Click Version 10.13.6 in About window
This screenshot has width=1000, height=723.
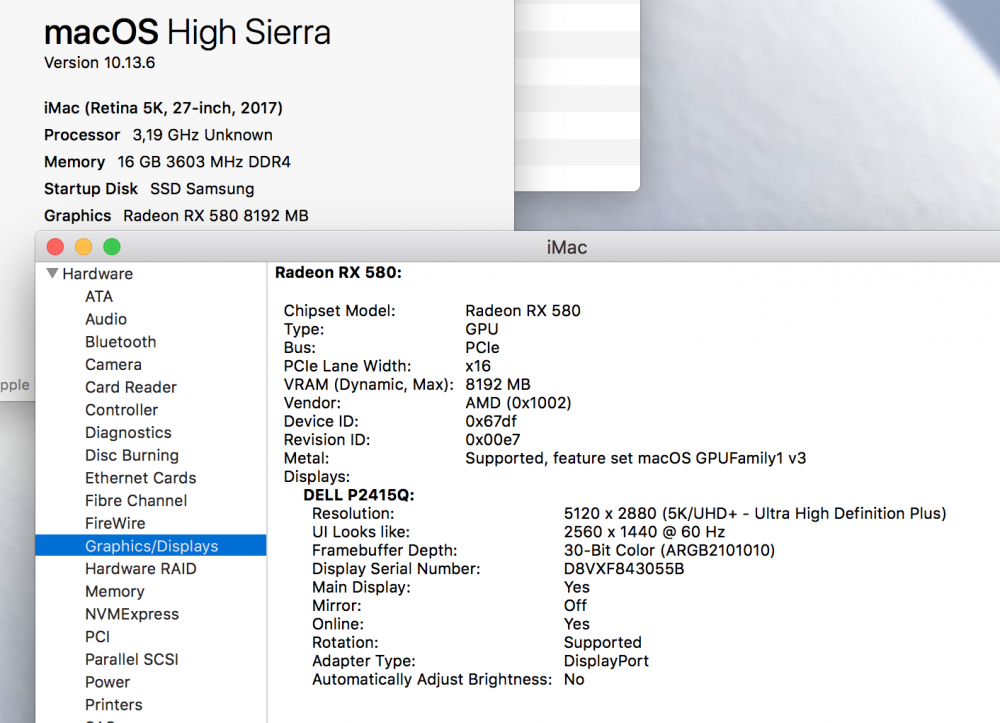pos(99,62)
